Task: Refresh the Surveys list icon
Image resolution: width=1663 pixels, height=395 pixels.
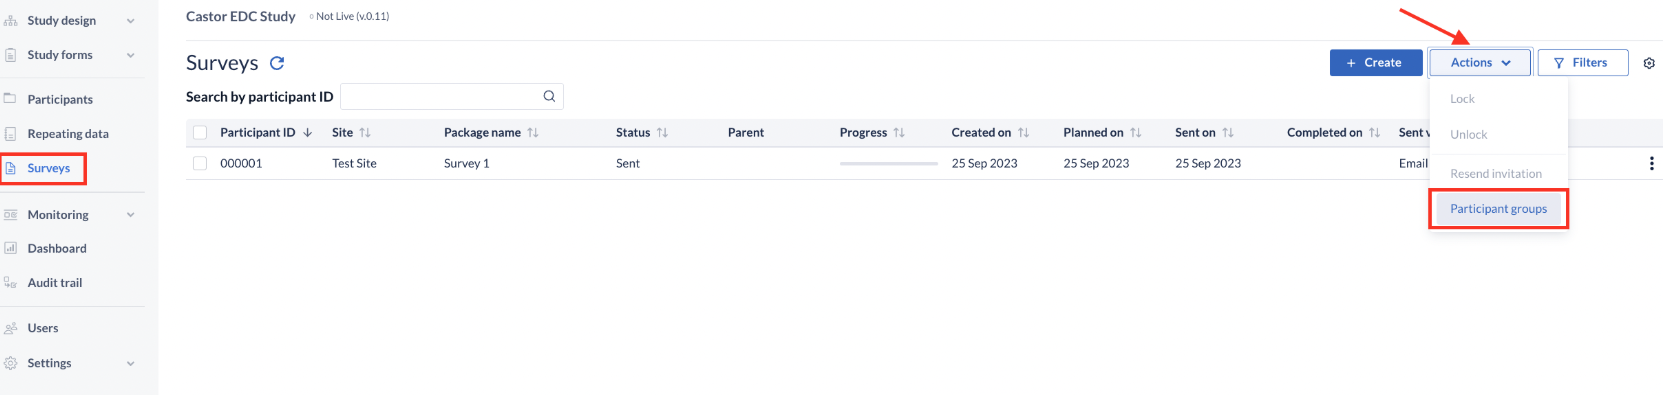Action: coord(277,63)
